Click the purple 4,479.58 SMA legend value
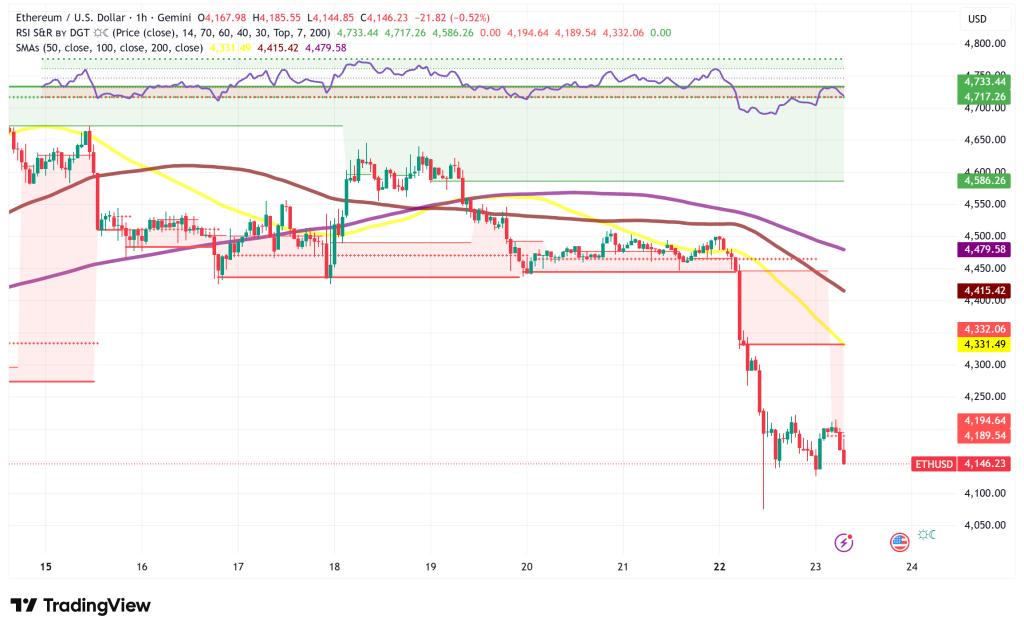This screenshot has width=1024, height=632. 325,48
